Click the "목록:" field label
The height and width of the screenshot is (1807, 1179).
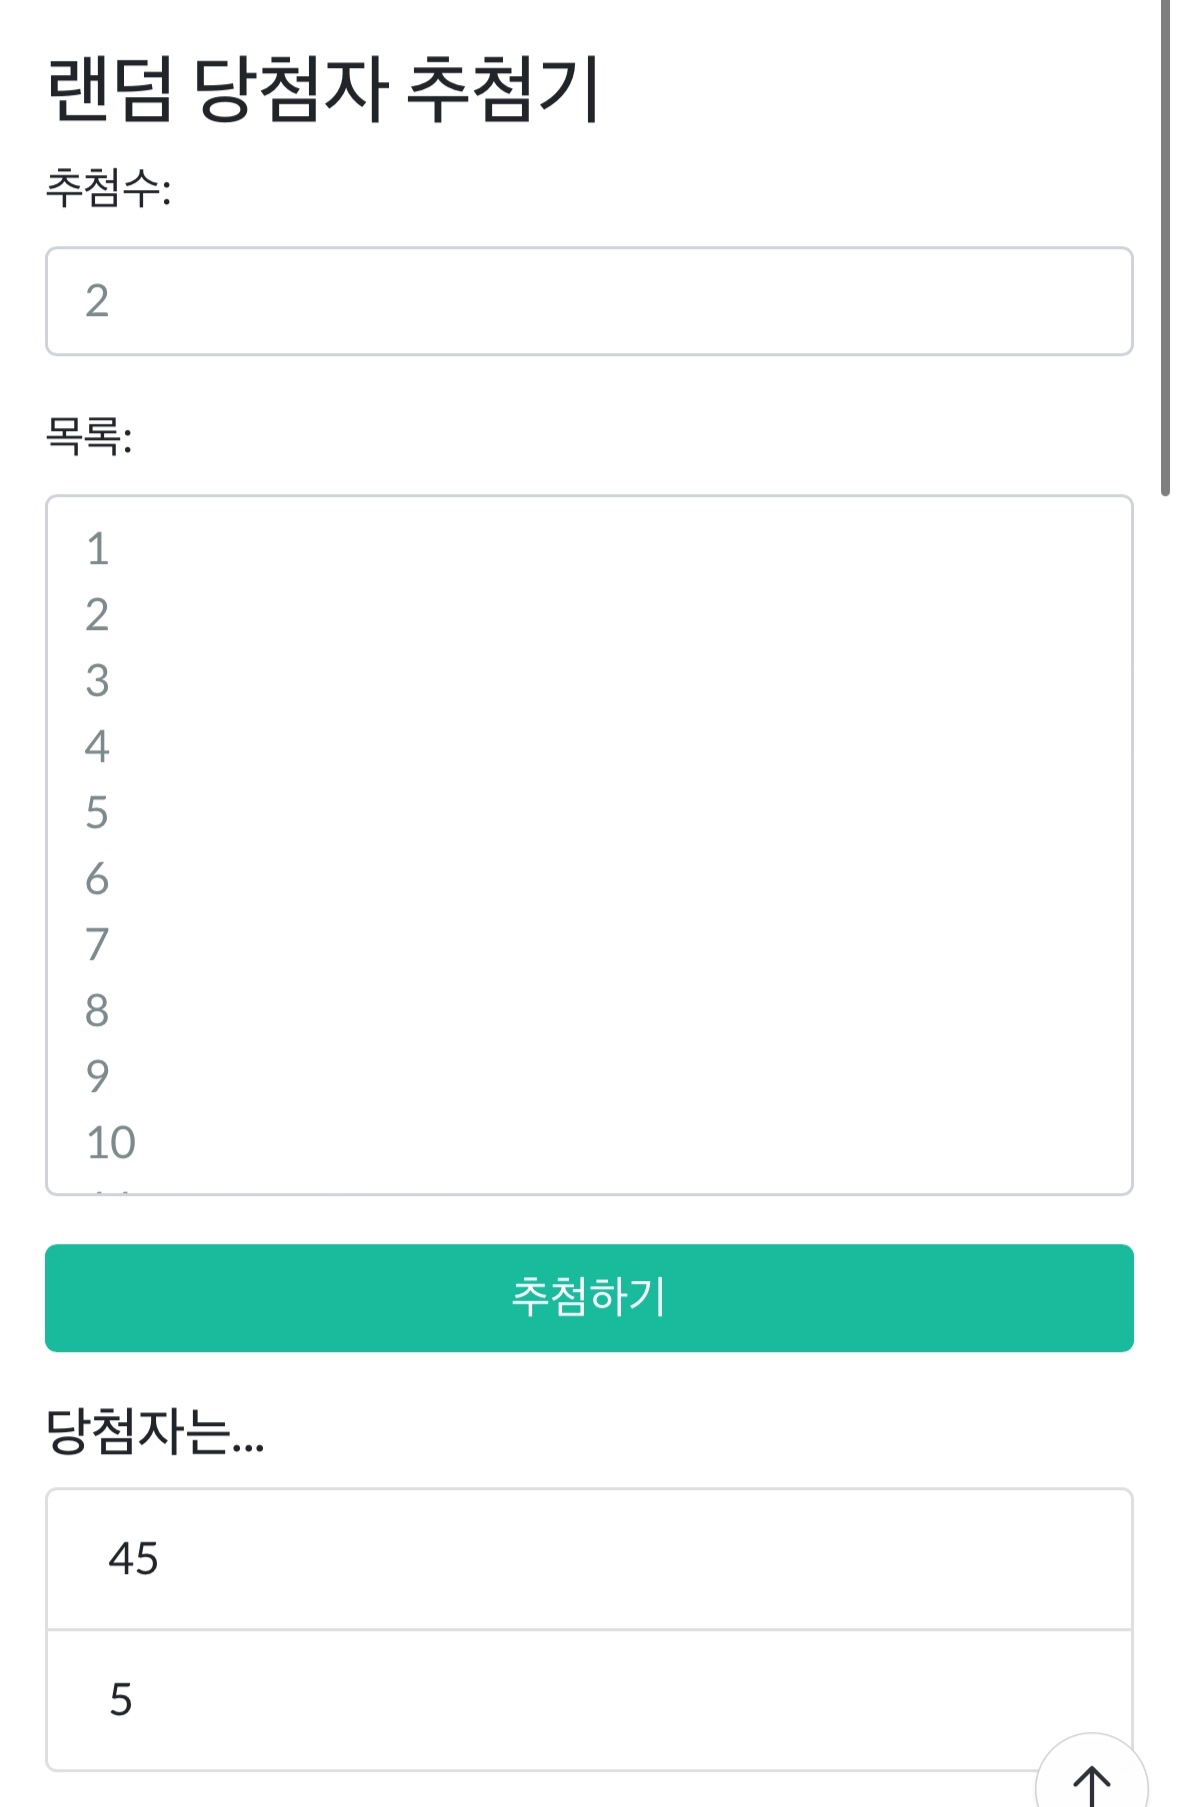[89, 436]
